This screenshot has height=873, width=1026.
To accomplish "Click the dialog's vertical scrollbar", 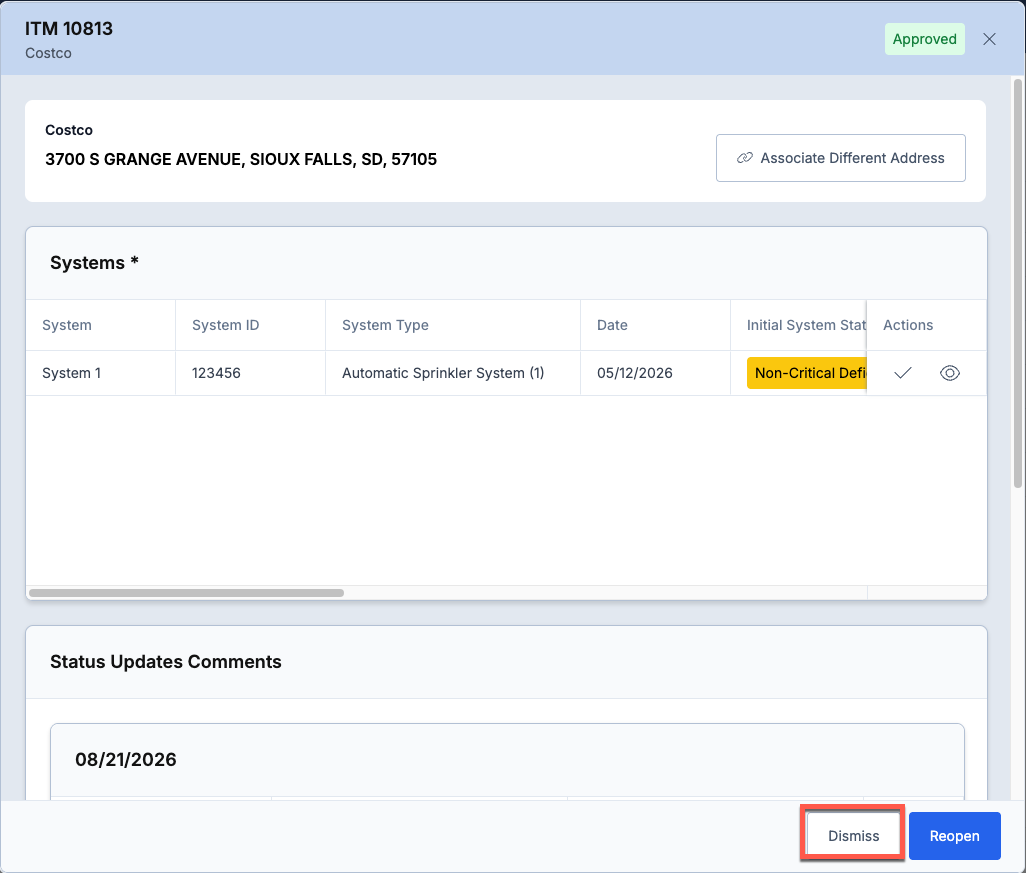I will point(1017,283).
